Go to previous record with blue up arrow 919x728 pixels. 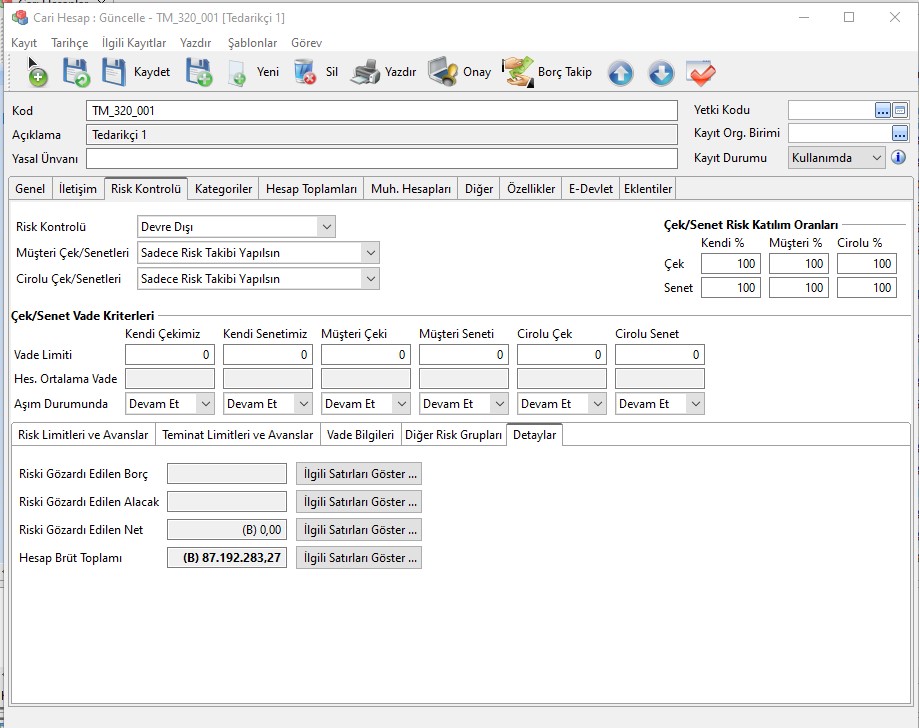point(621,73)
